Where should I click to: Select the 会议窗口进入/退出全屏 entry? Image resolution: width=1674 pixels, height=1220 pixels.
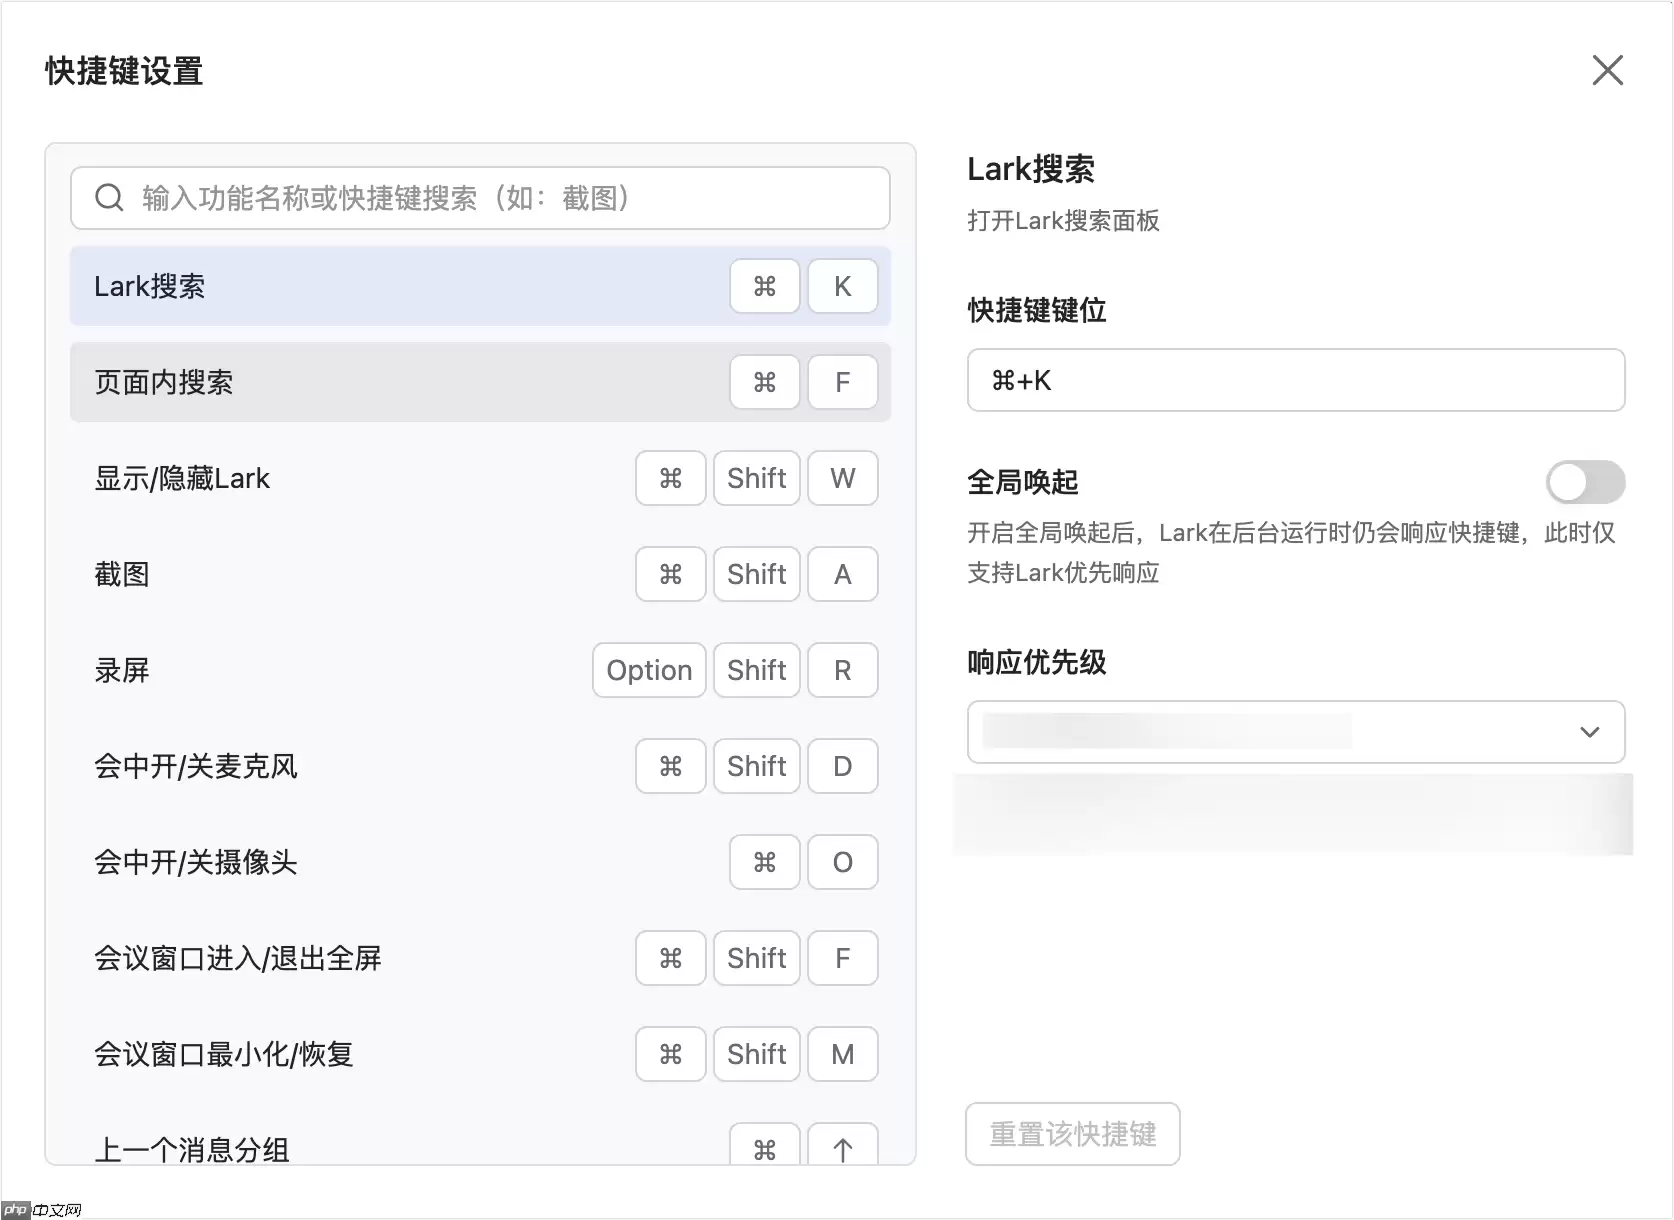(300, 958)
